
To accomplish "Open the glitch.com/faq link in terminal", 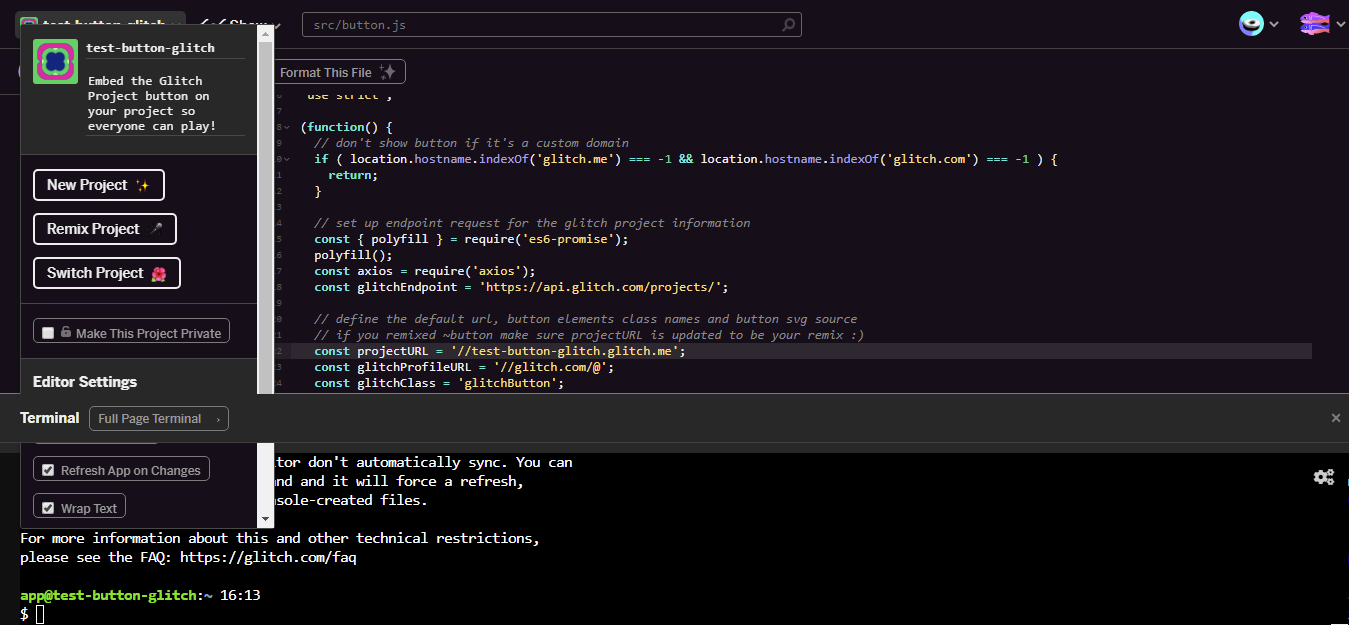I will 268,557.
